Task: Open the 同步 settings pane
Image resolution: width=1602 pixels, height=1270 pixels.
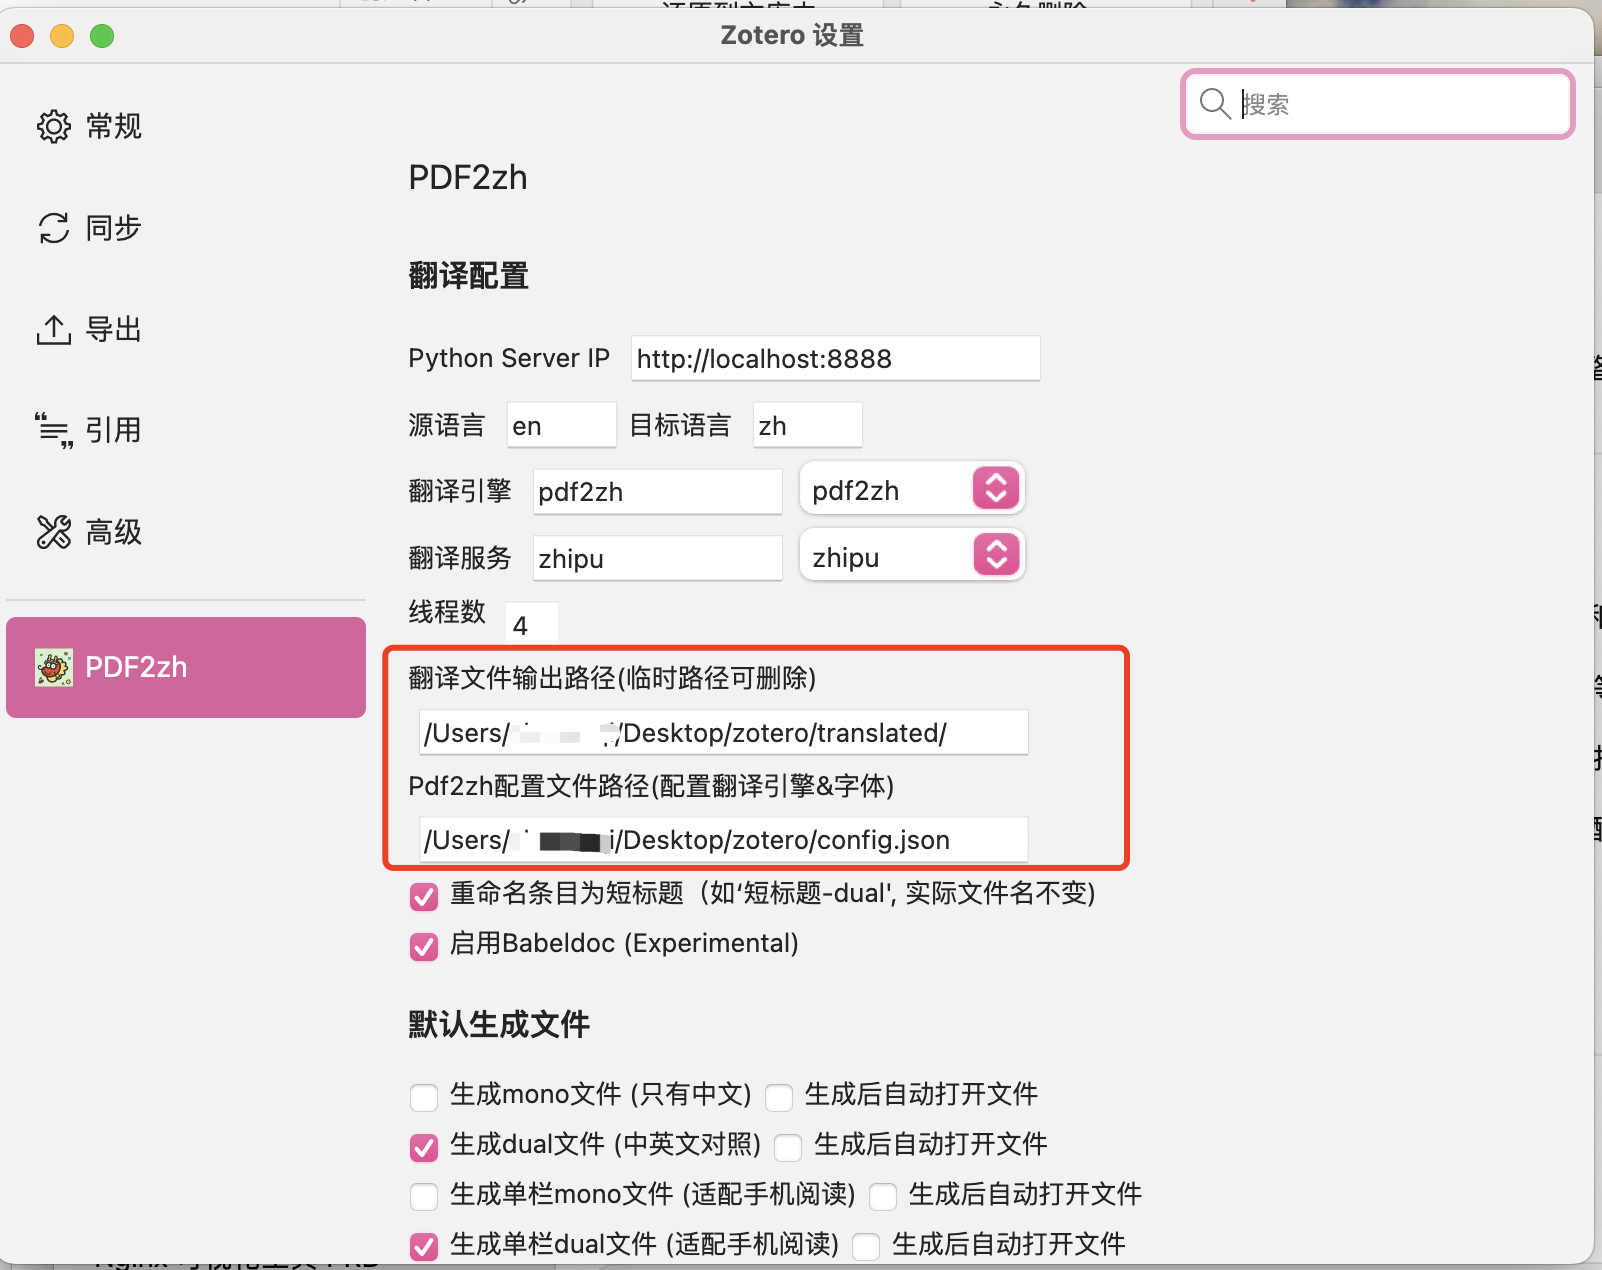Action: click(x=186, y=228)
